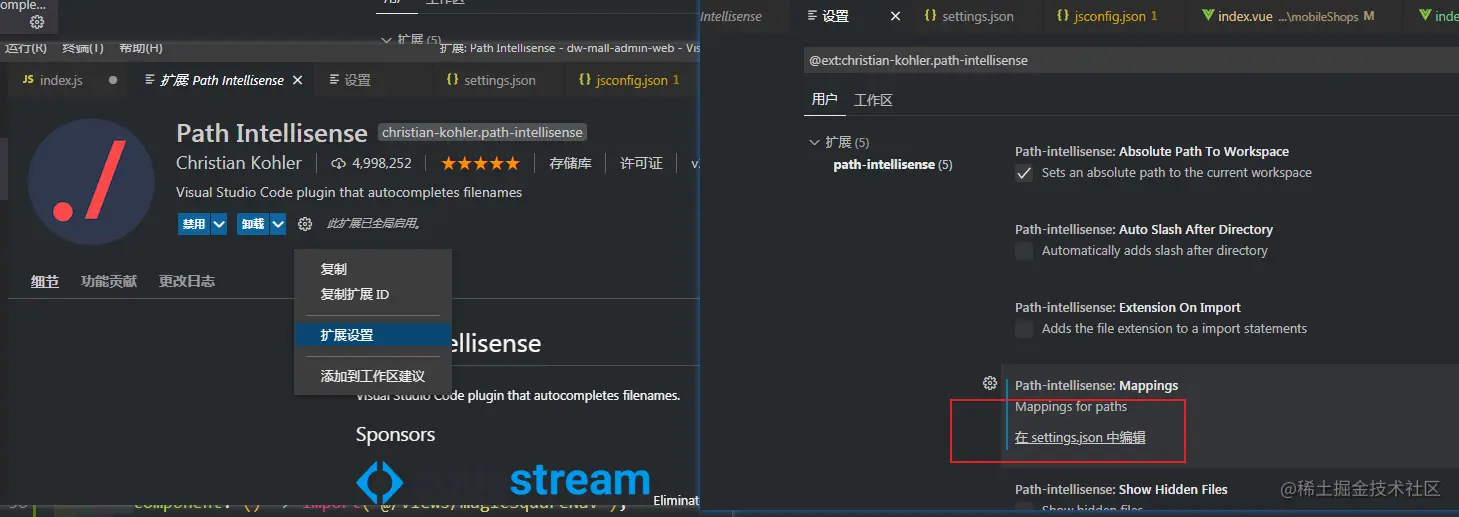Close the 扩展 Path Intellisense tab
Viewport: 1459px width, 517px height.
pyautogui.click(x=297, y=80)
